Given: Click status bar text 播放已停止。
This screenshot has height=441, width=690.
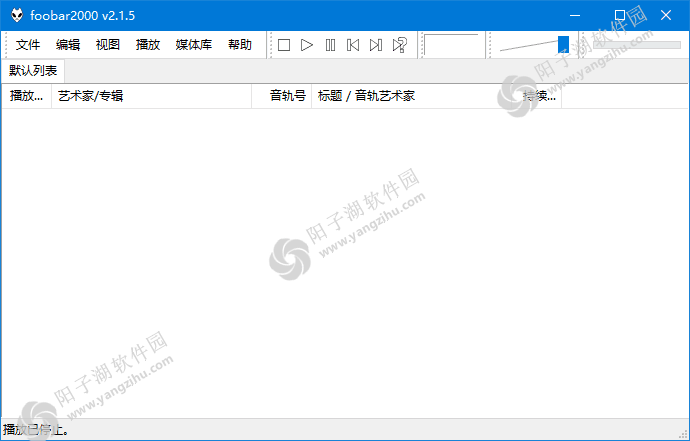Looking at the screenshot, I should point(35,430).
